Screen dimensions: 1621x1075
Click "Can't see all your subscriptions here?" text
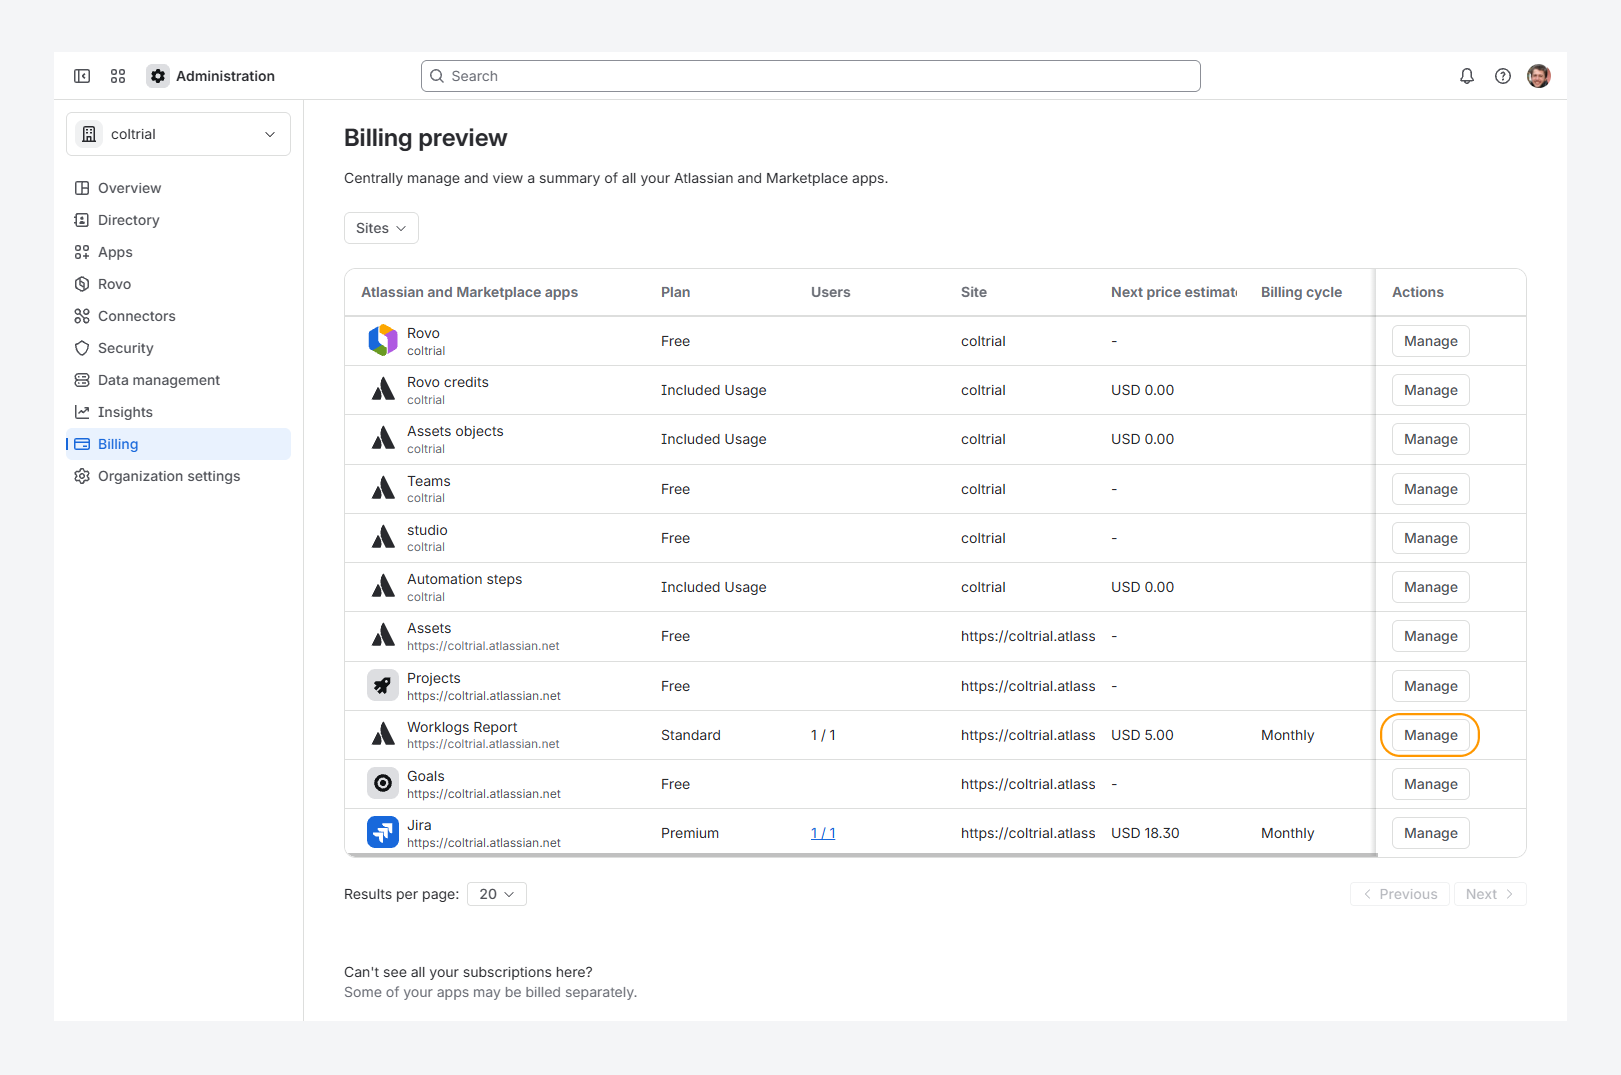468,972
